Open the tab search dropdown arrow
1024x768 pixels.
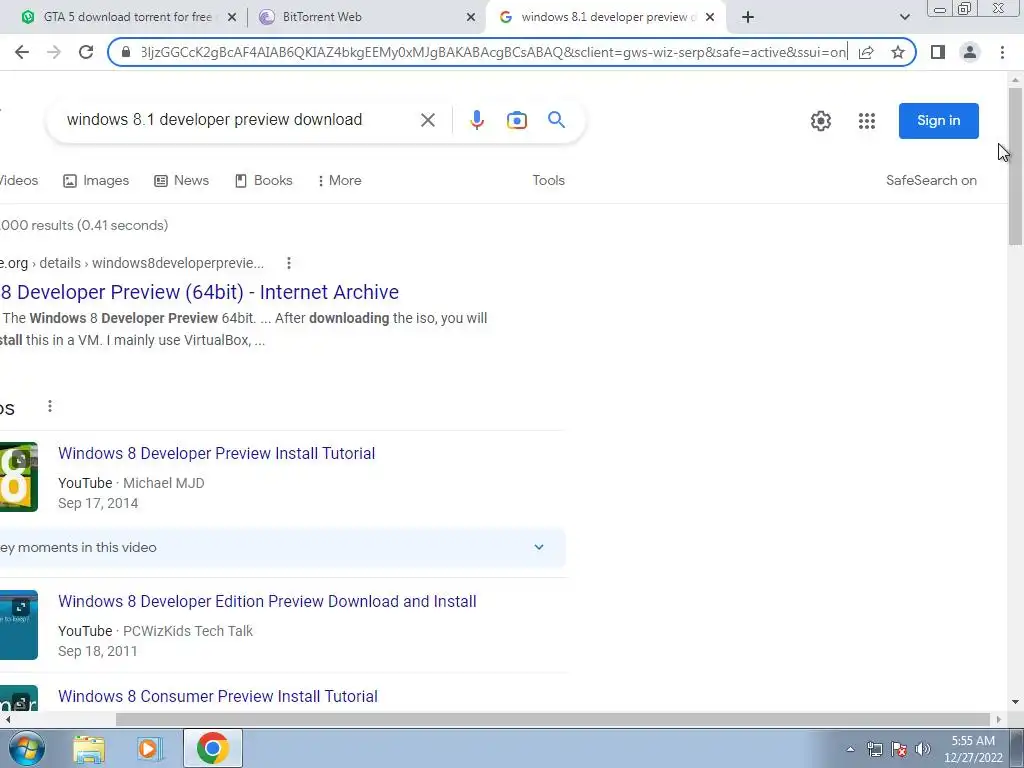(904, 17)
